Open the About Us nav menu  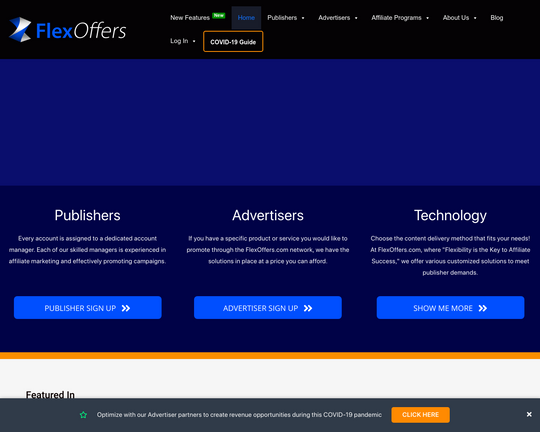(x=456, y=18)
